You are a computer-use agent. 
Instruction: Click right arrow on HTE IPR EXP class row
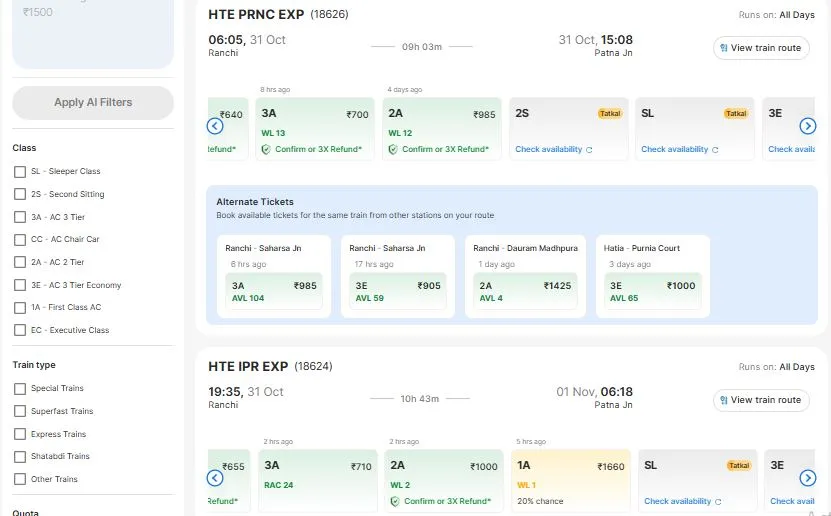(x=807, y=478)
